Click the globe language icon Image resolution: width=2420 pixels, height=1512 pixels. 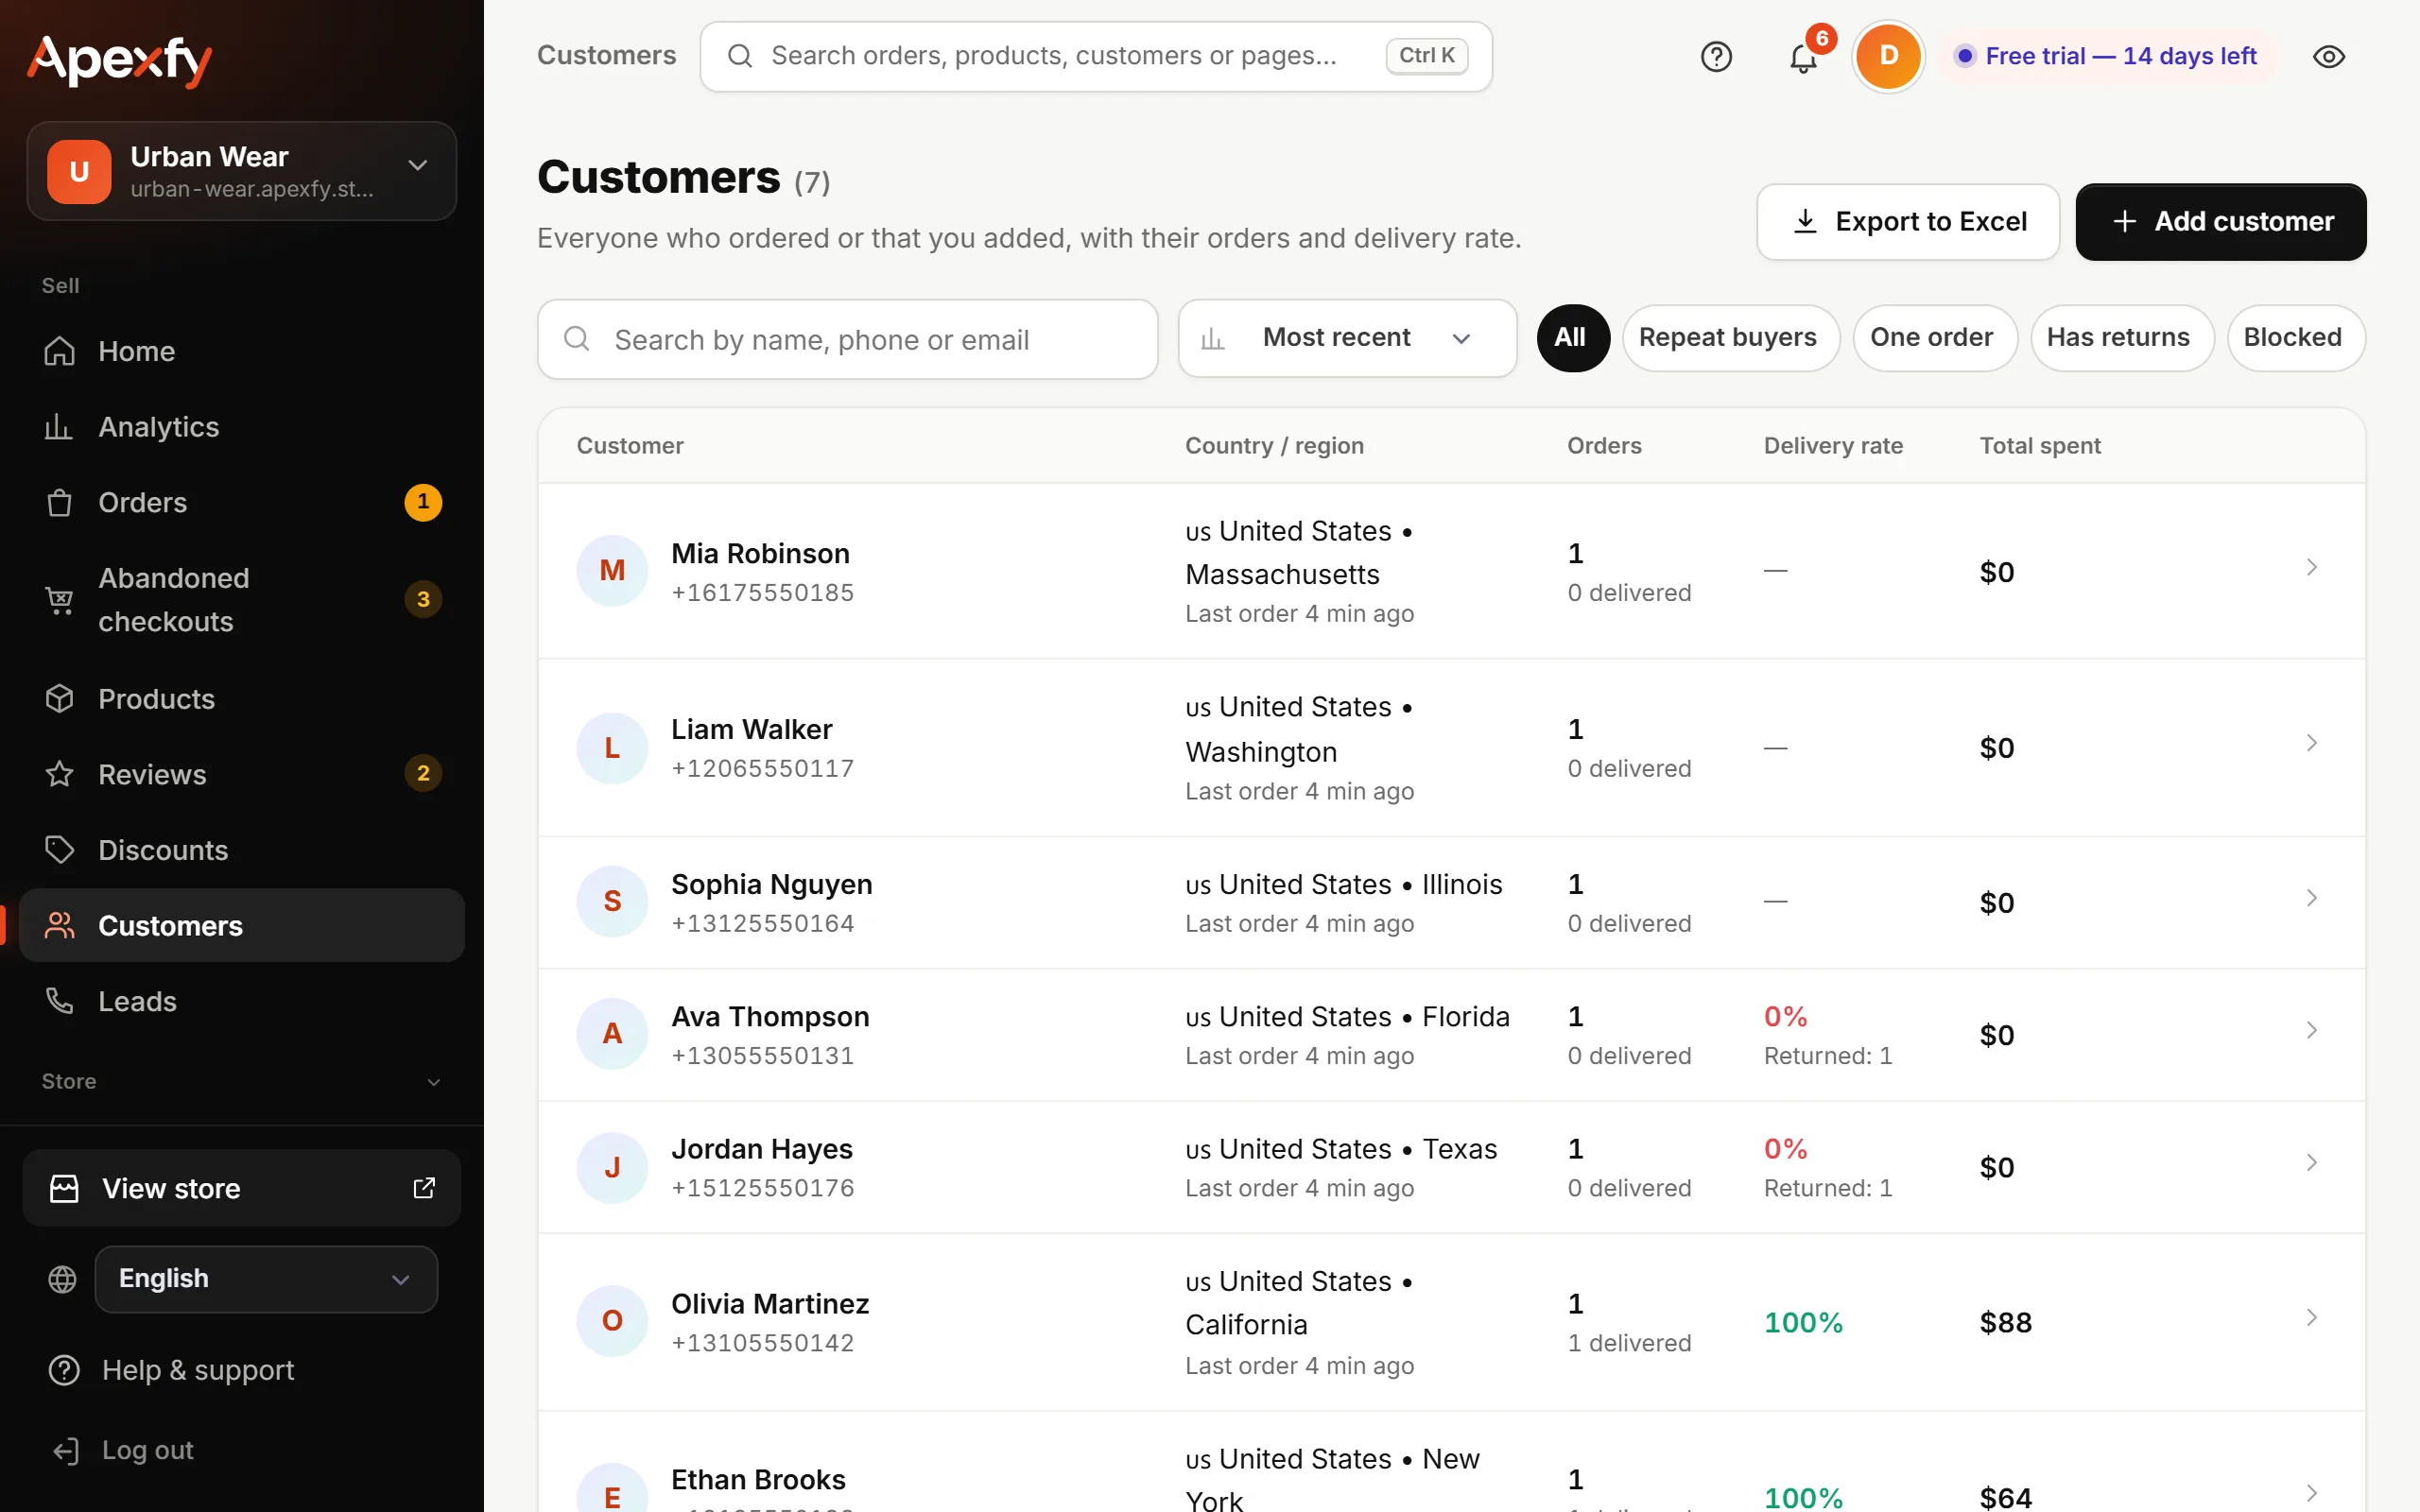coord(62,1279)
